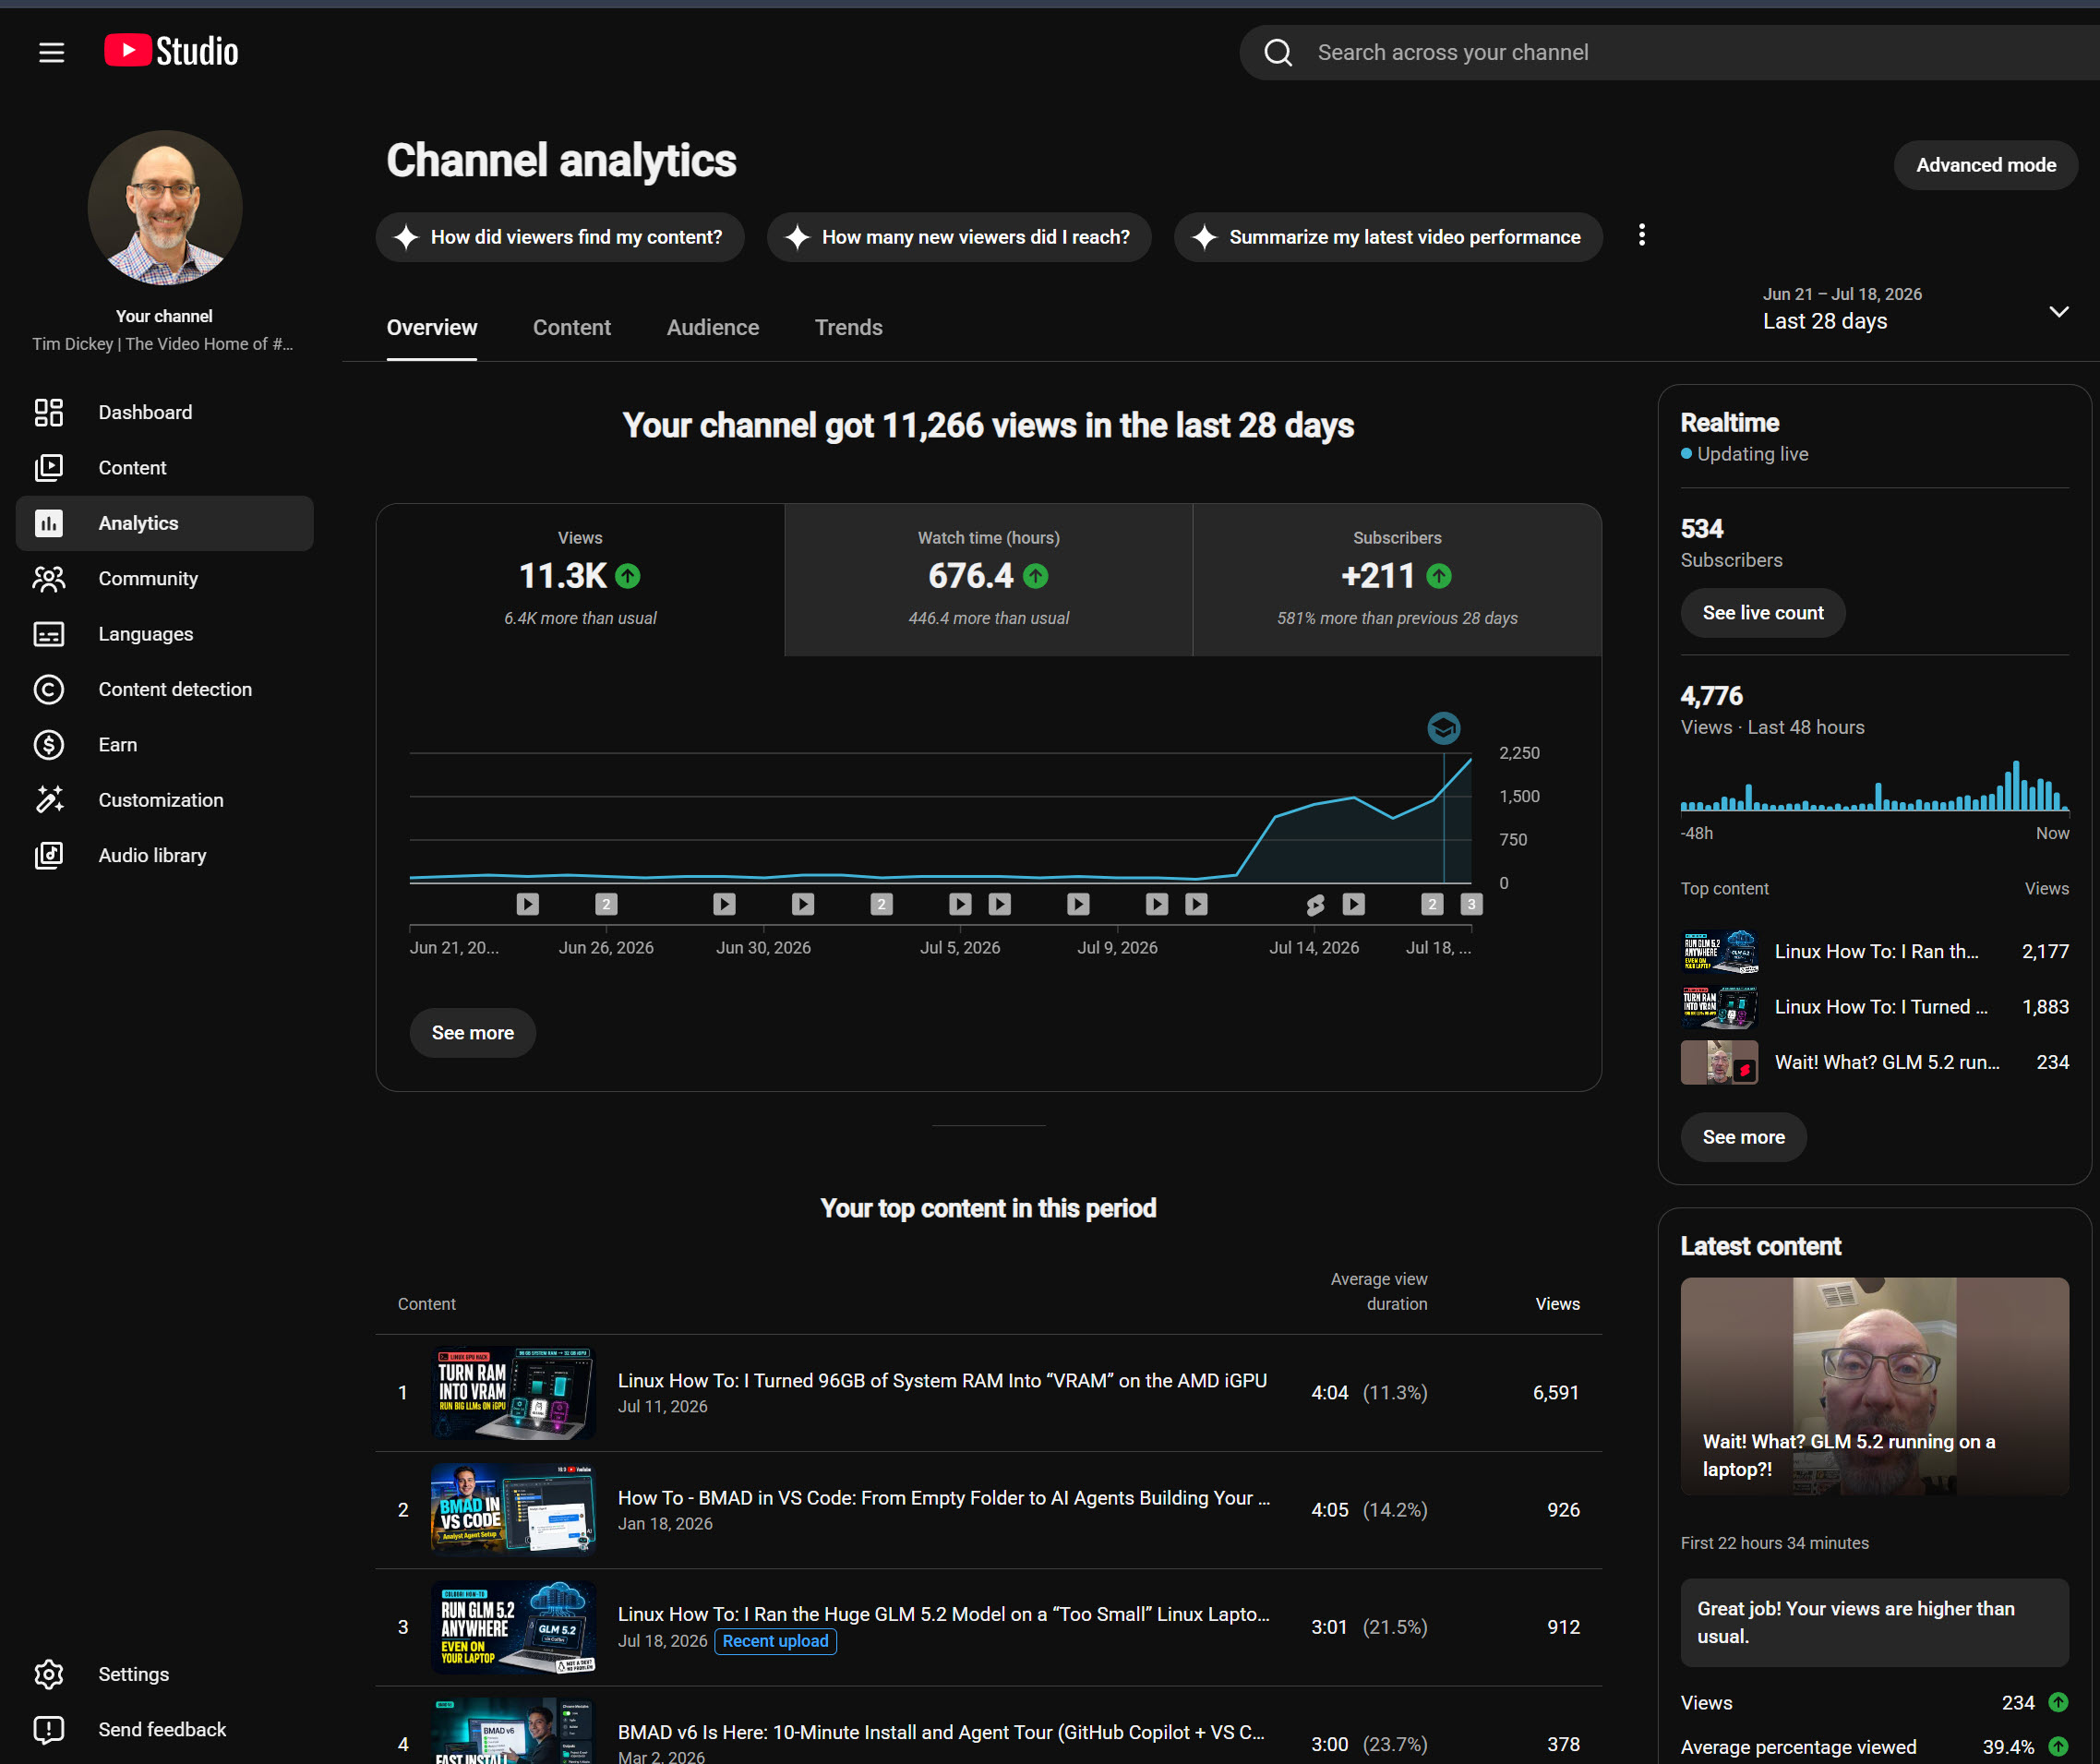The height and width of the screenshot is (1764, 2100).
Task: Open Languages in the sidebar
Action: (x=165, y=634)
